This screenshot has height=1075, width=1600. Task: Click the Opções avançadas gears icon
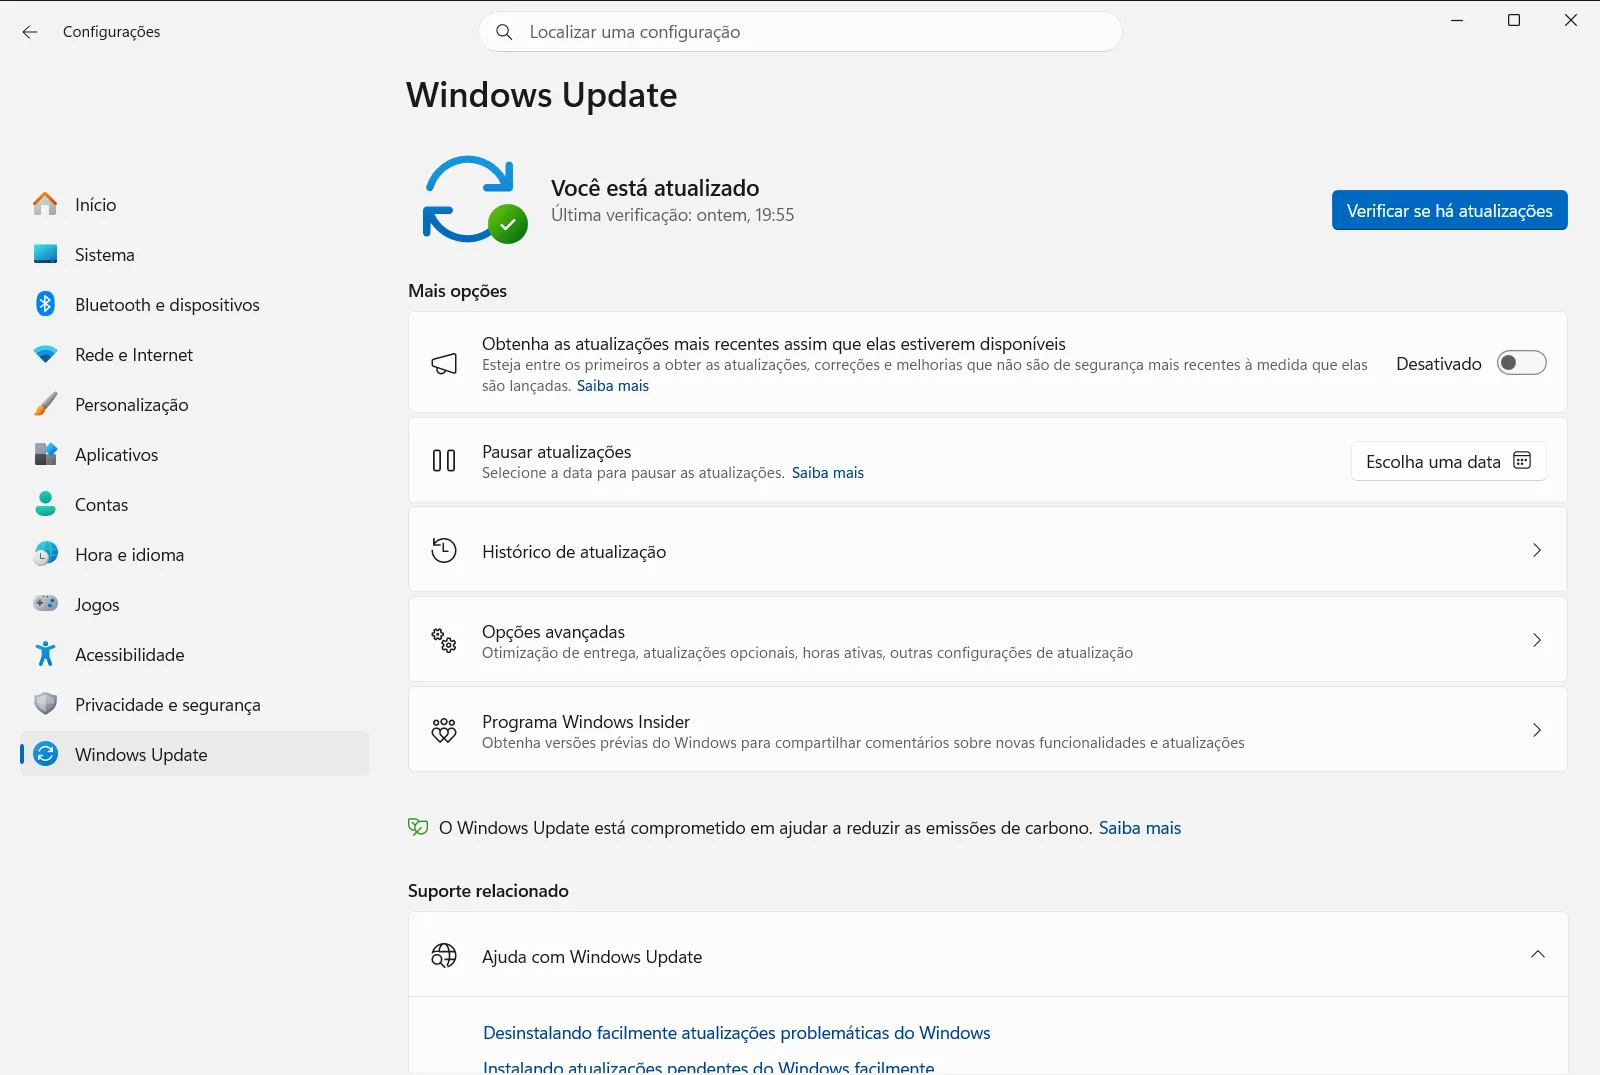[x=444, y=640]
